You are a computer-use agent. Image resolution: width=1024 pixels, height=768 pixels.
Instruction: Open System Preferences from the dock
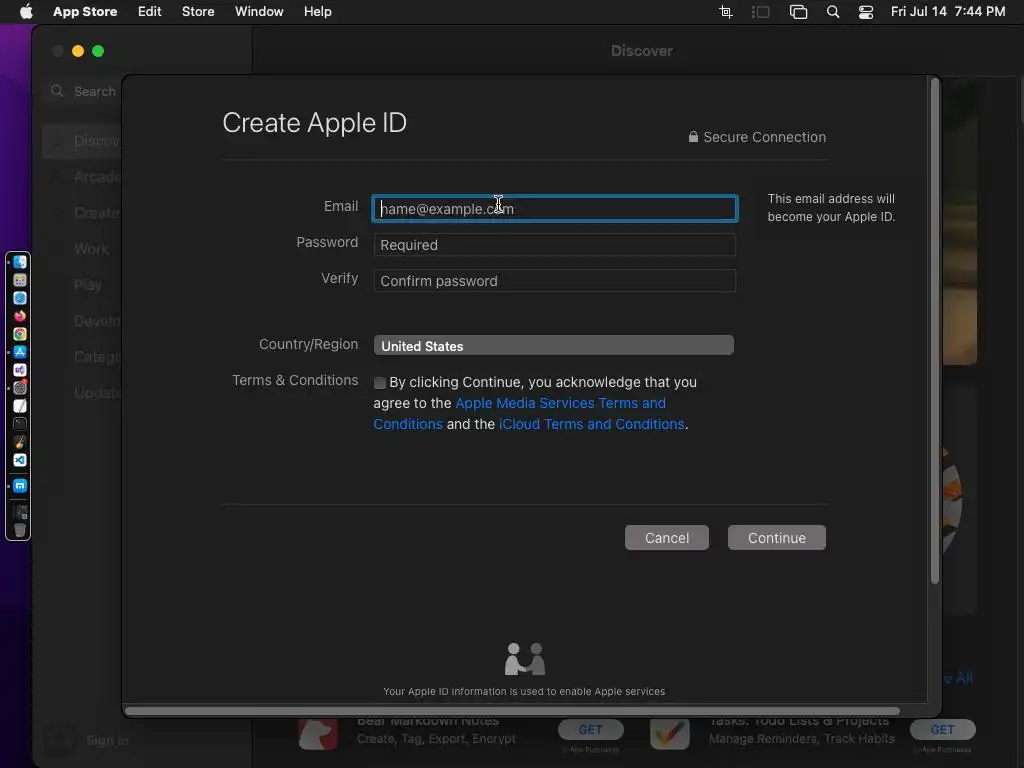[20, 388]
